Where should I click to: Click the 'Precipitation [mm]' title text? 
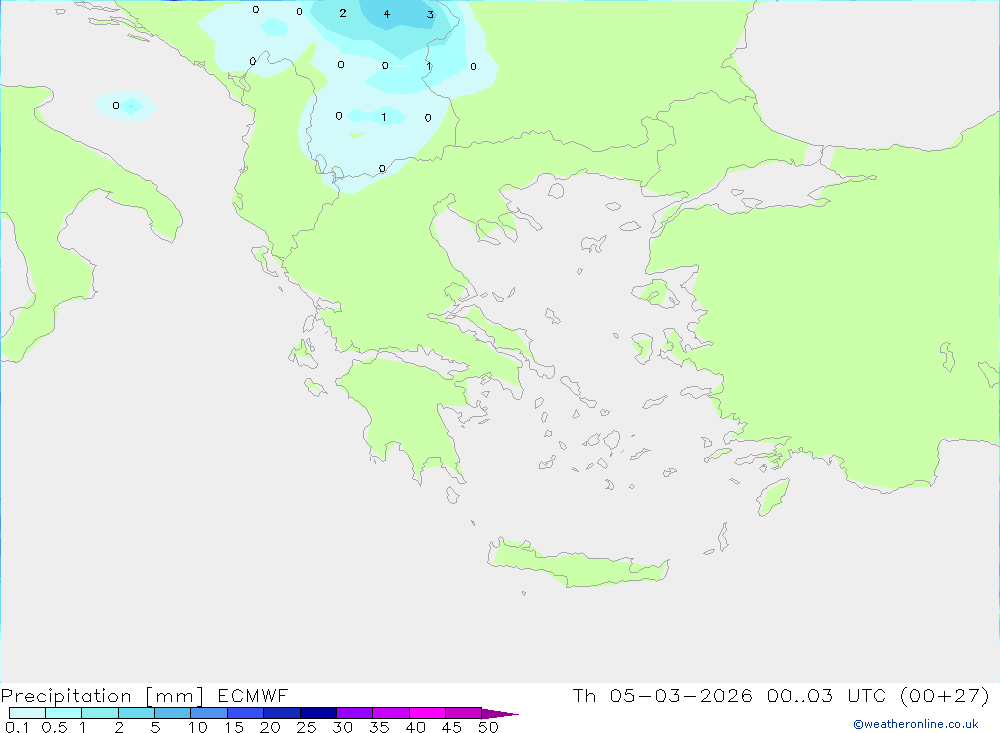point(102,696)
